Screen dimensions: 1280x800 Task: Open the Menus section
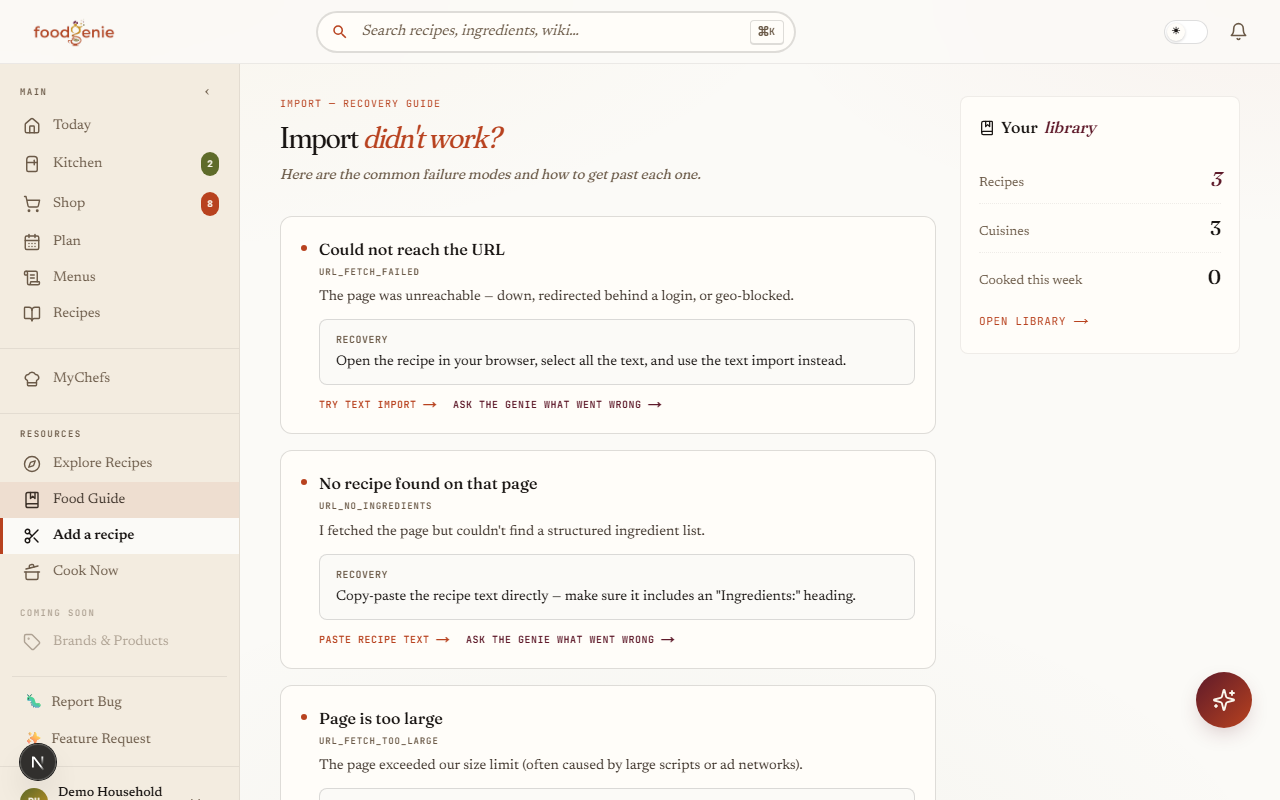(x=120, y=277)
